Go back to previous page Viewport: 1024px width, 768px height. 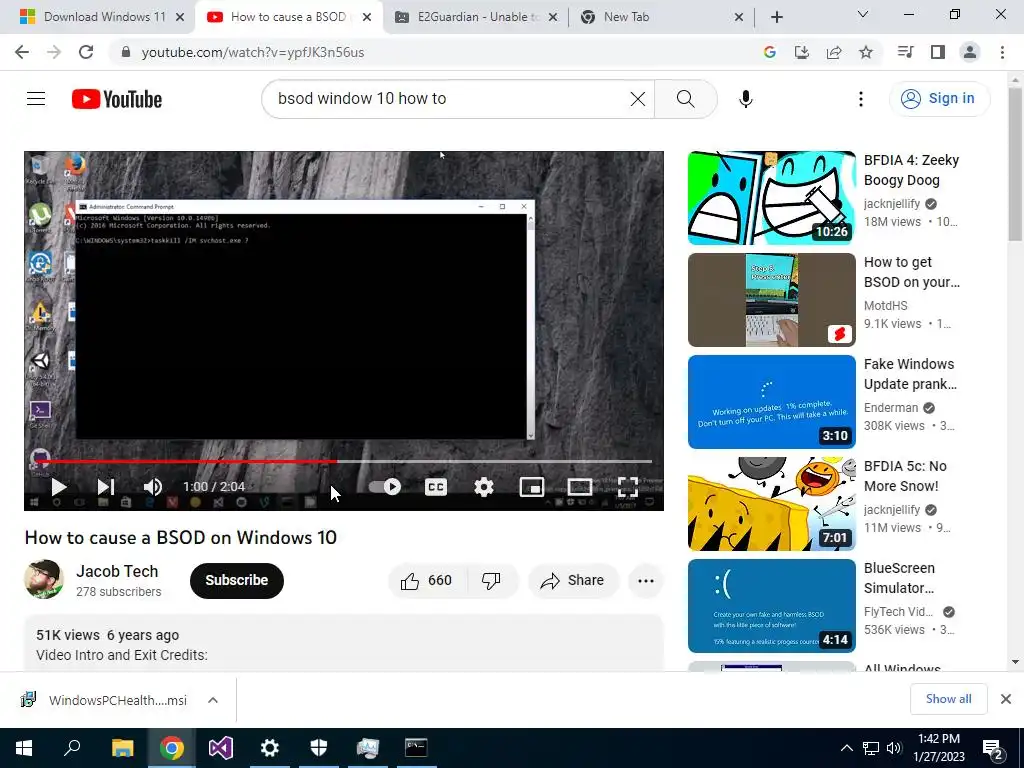click(22, 52)
